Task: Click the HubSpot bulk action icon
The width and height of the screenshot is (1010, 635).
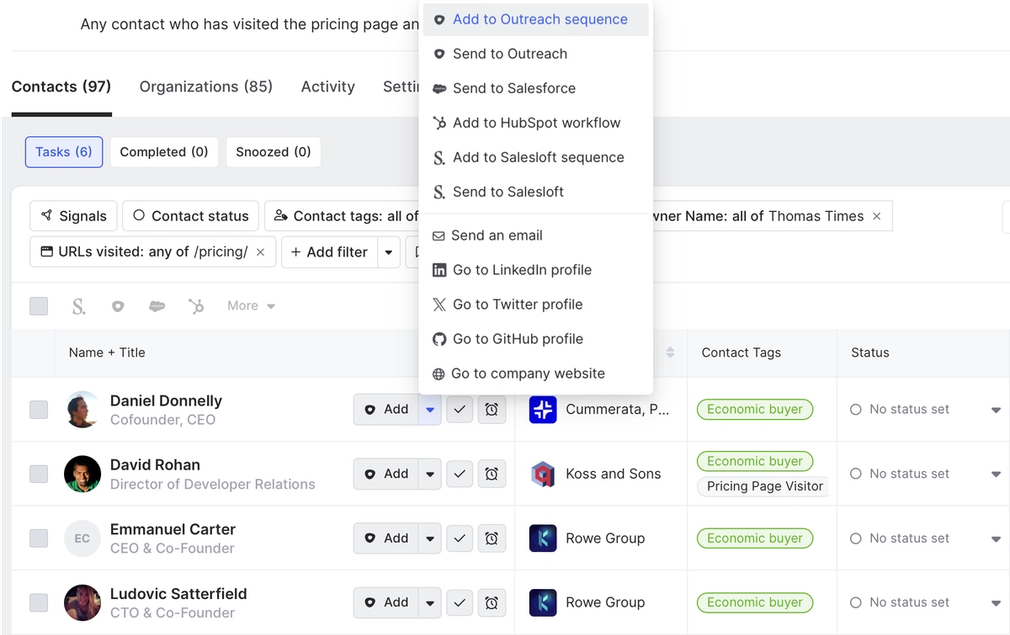Action: pos(196,306)
